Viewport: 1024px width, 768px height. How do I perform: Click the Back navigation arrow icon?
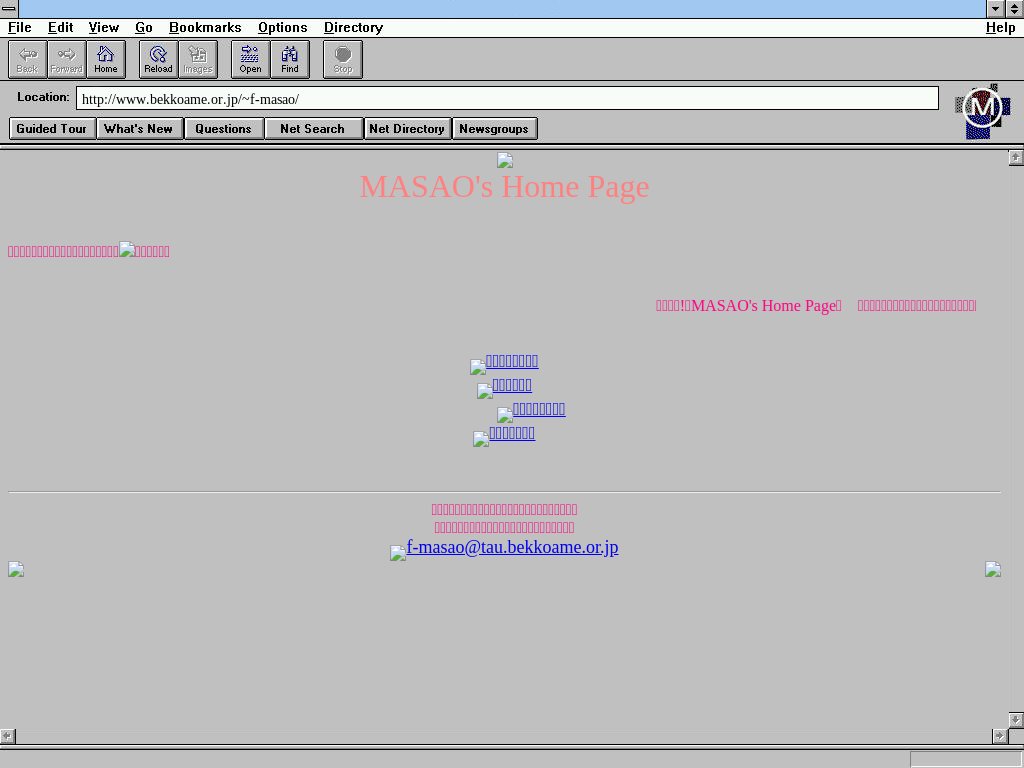(x=27, y=58)
